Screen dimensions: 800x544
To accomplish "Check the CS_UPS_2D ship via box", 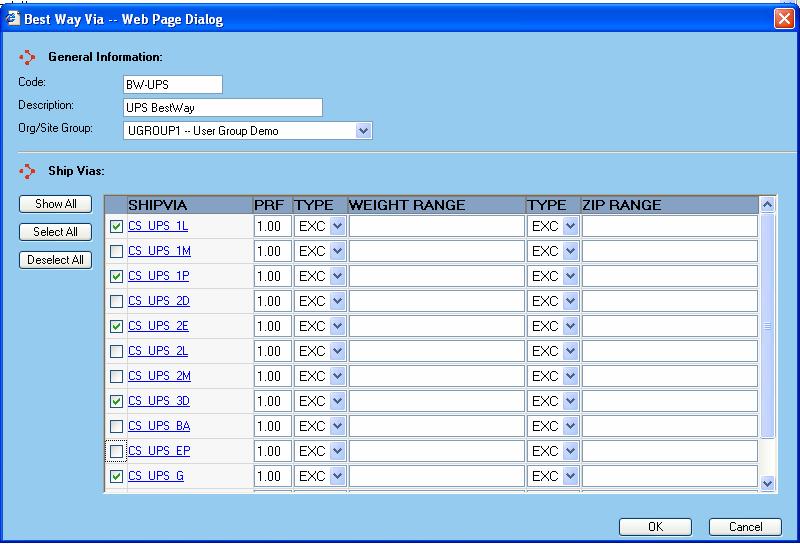I will 116,301.
